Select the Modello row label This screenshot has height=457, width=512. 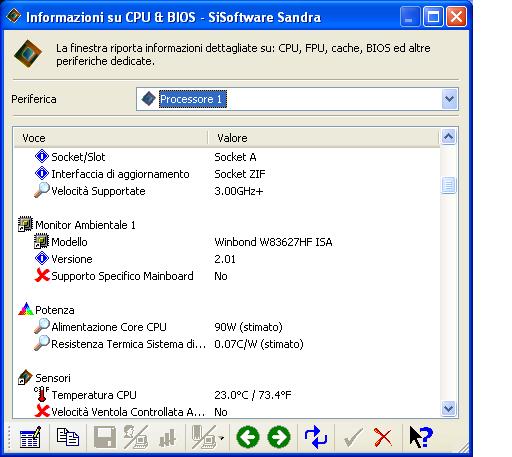pos(69,242)
